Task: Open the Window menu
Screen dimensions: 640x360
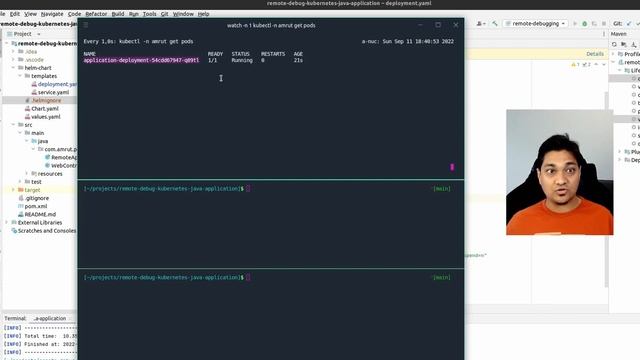Action: [183, 14]
